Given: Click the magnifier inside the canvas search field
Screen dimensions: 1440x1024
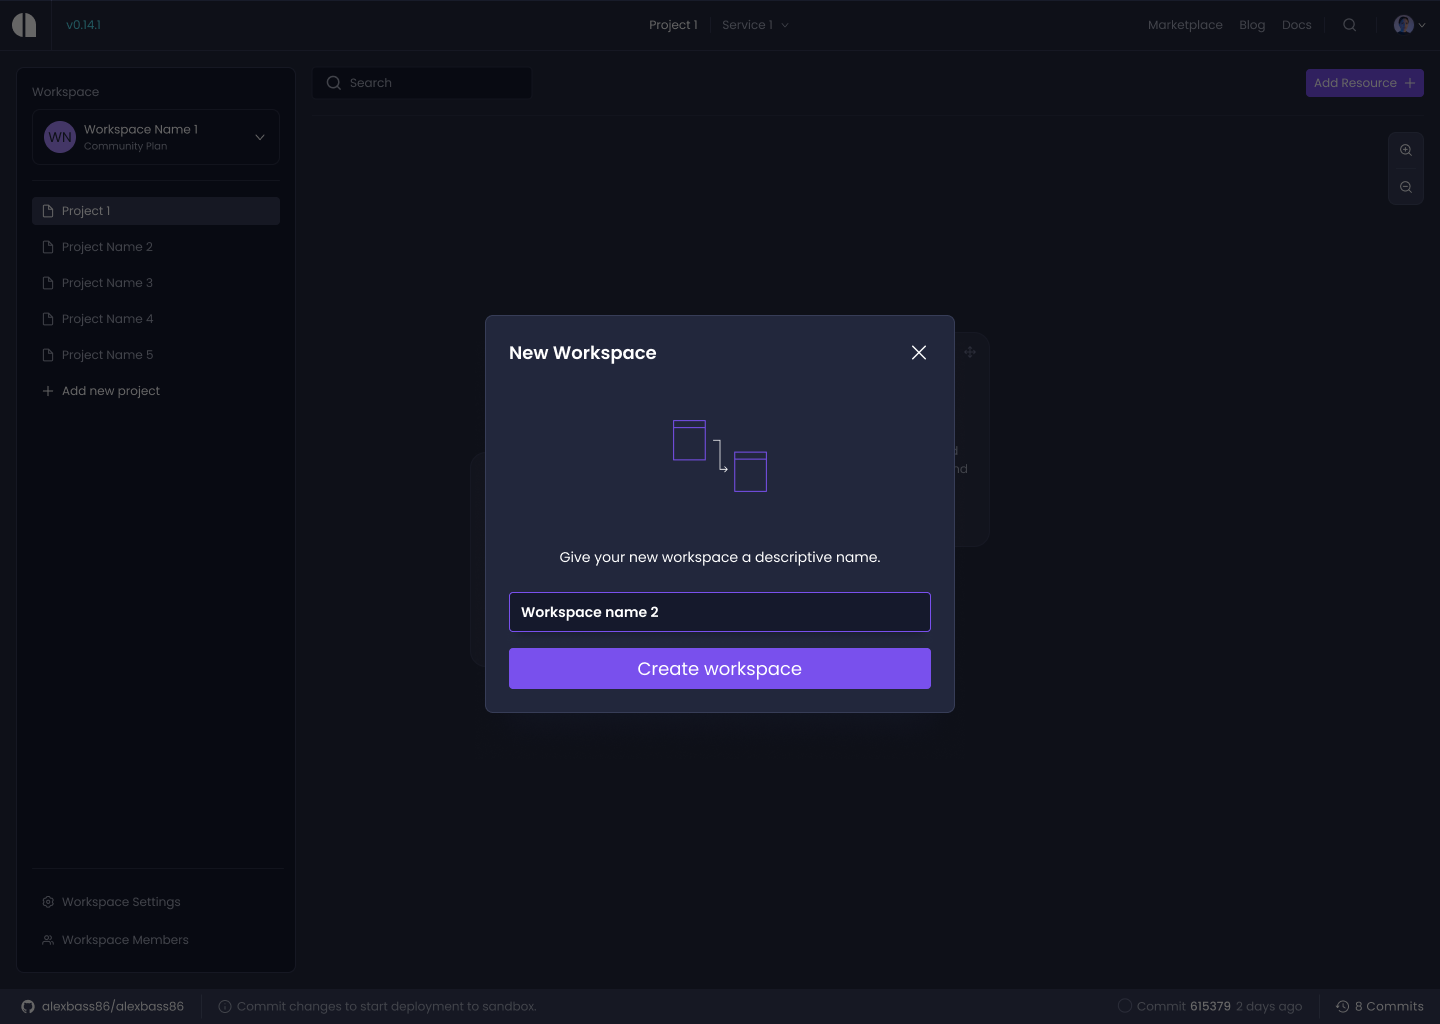Looking at the screenshot, I should 333,82.
